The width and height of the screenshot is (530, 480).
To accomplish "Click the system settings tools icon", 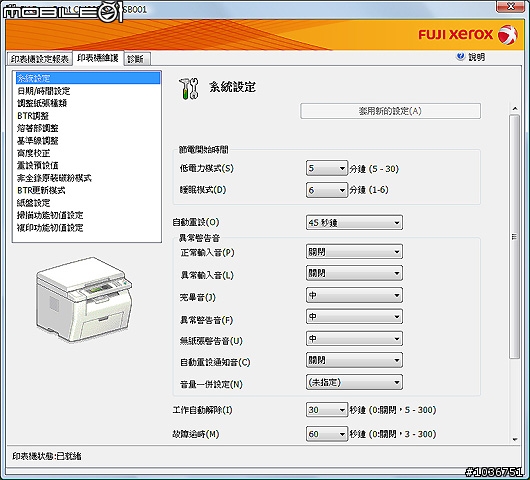I will (x=188, y=89).
